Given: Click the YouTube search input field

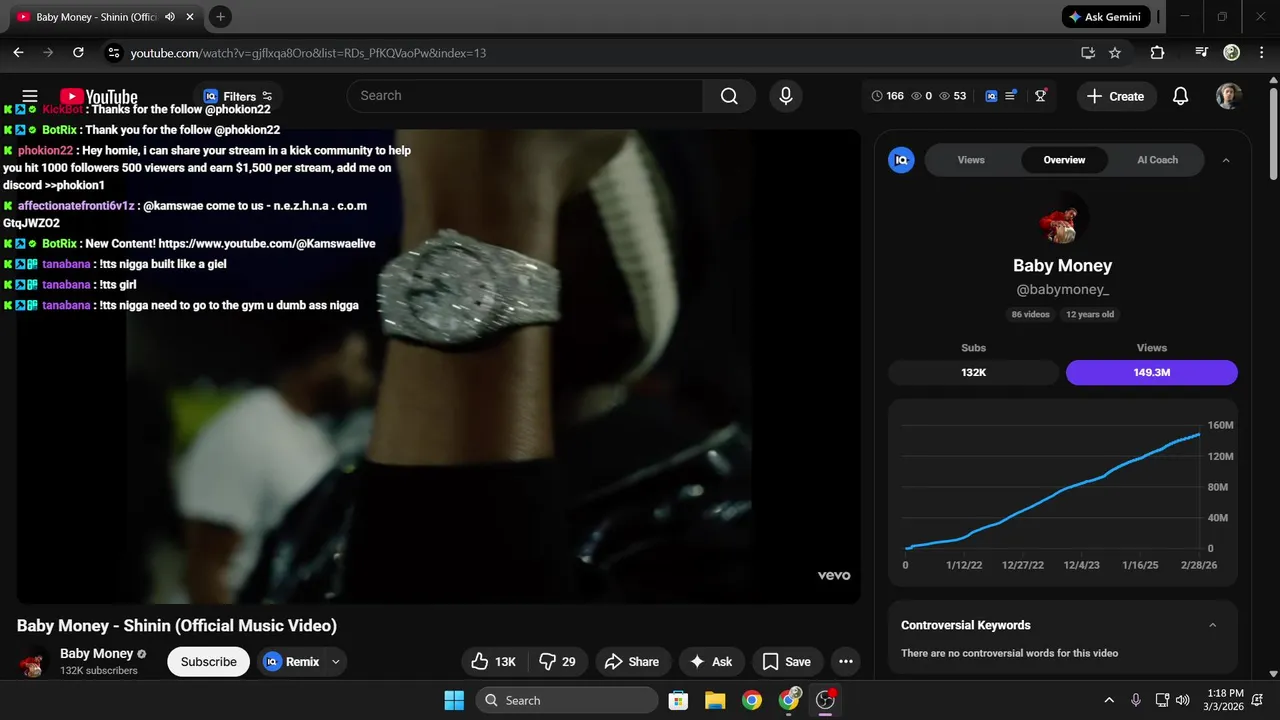Looking at the screenshot, I should pyautogui.click(x=525, y=96).
